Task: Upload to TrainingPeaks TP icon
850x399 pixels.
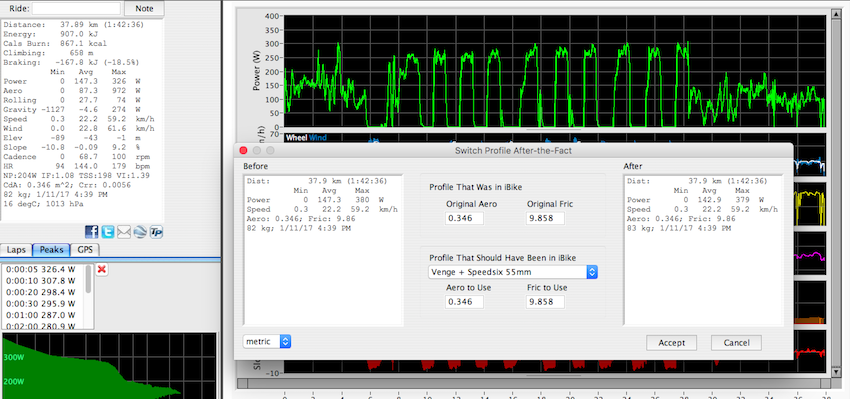Action: (156, 233)
